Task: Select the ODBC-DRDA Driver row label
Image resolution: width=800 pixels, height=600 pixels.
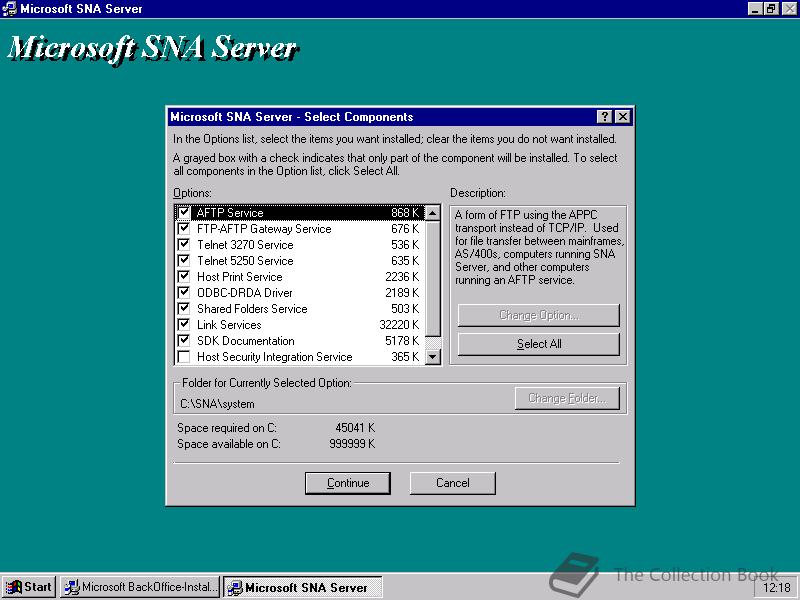Action: 244,293
